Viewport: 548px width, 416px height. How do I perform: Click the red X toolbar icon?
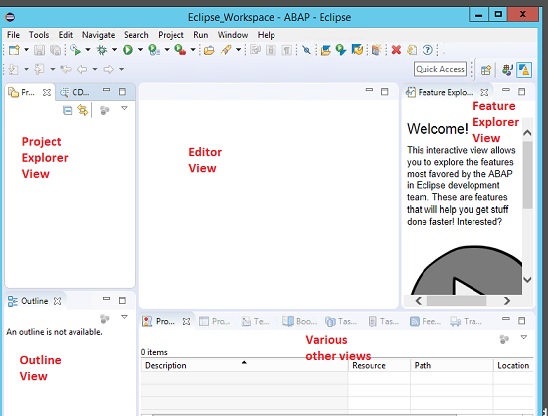tap(396, 50)
